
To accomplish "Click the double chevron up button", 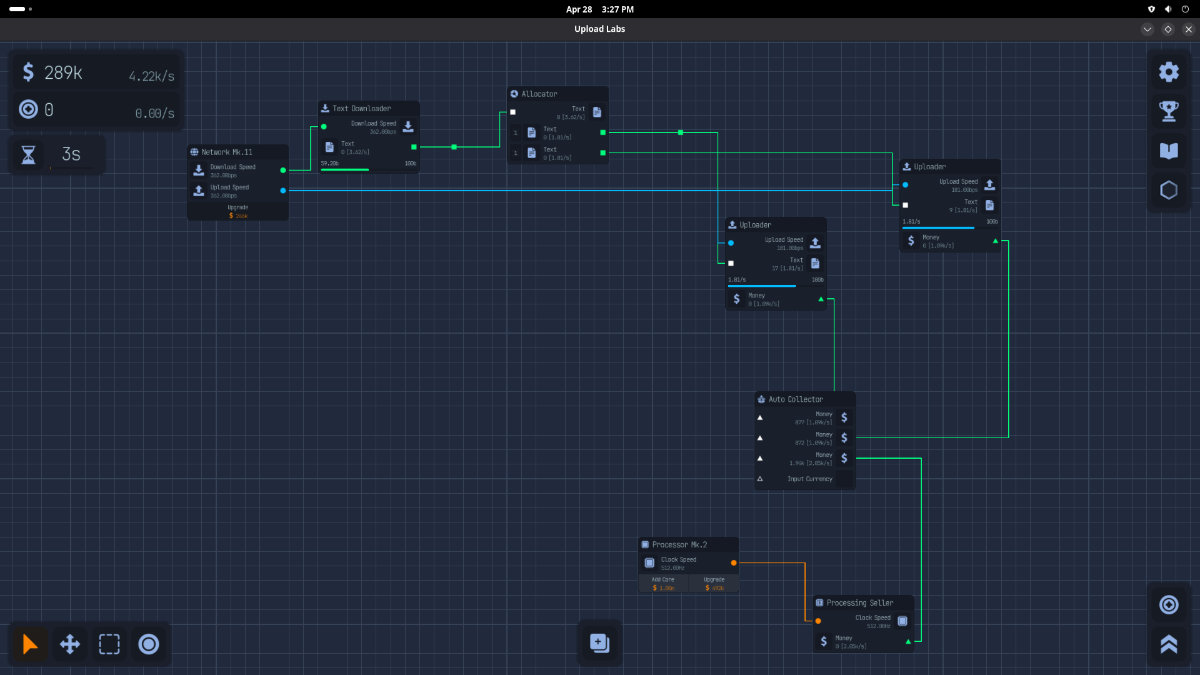I will coord(1168,644).
